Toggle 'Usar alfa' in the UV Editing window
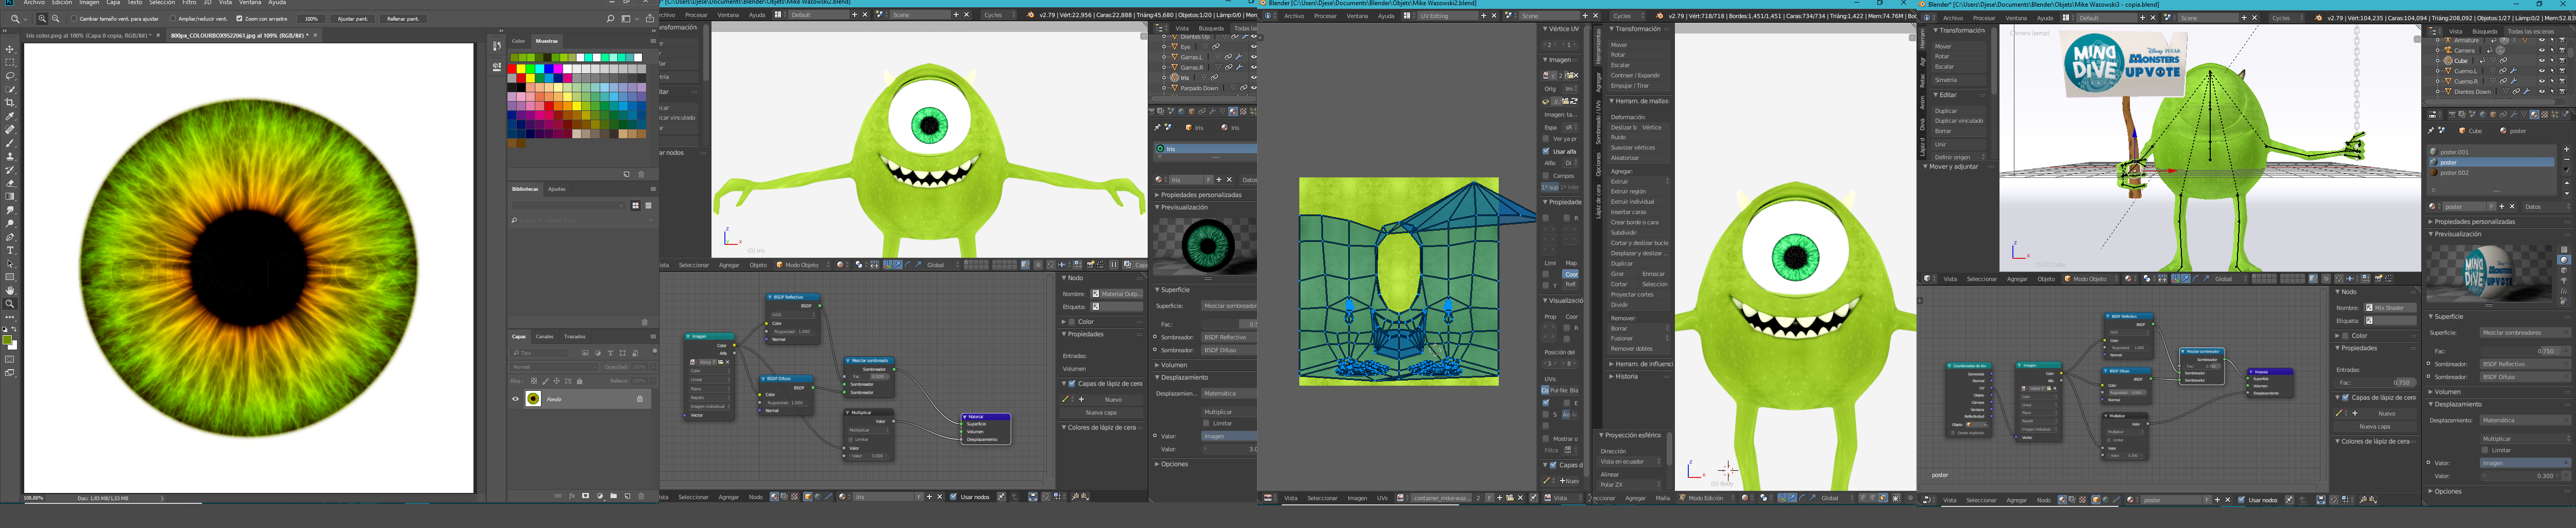The width and height of the screenshot is (2576, 528). (x=1545, y=152)
